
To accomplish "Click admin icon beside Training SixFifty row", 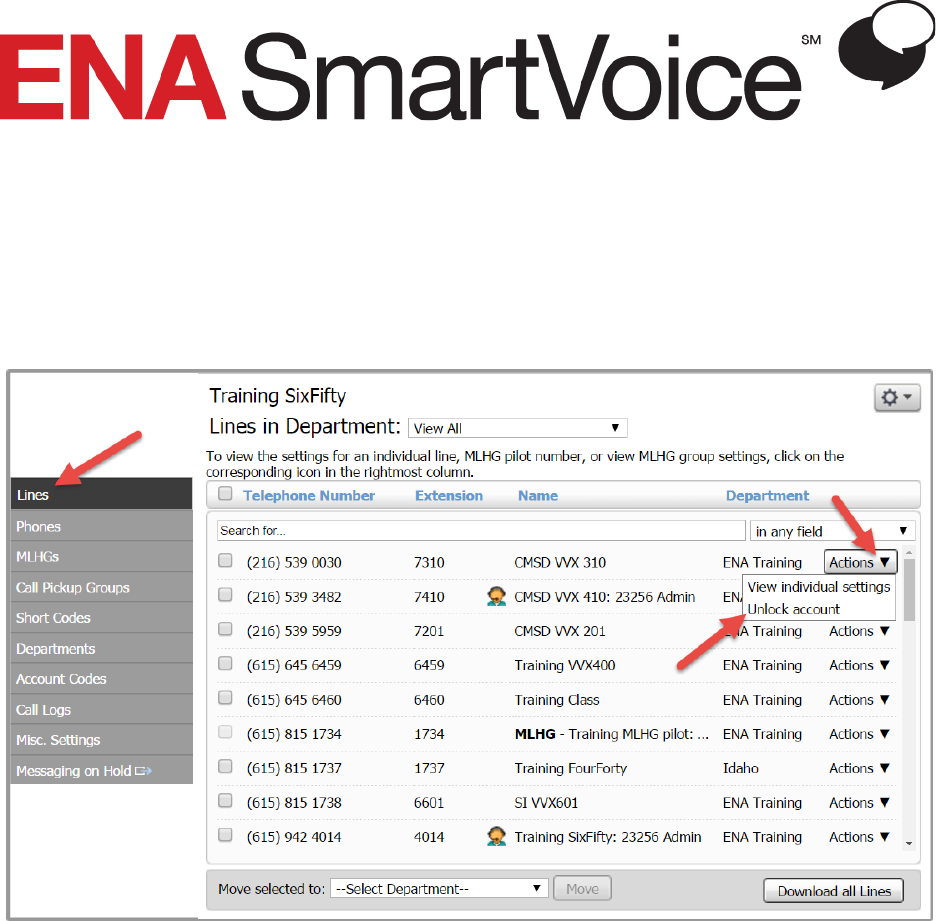I will pyautogui.click(x=496, y=836).
